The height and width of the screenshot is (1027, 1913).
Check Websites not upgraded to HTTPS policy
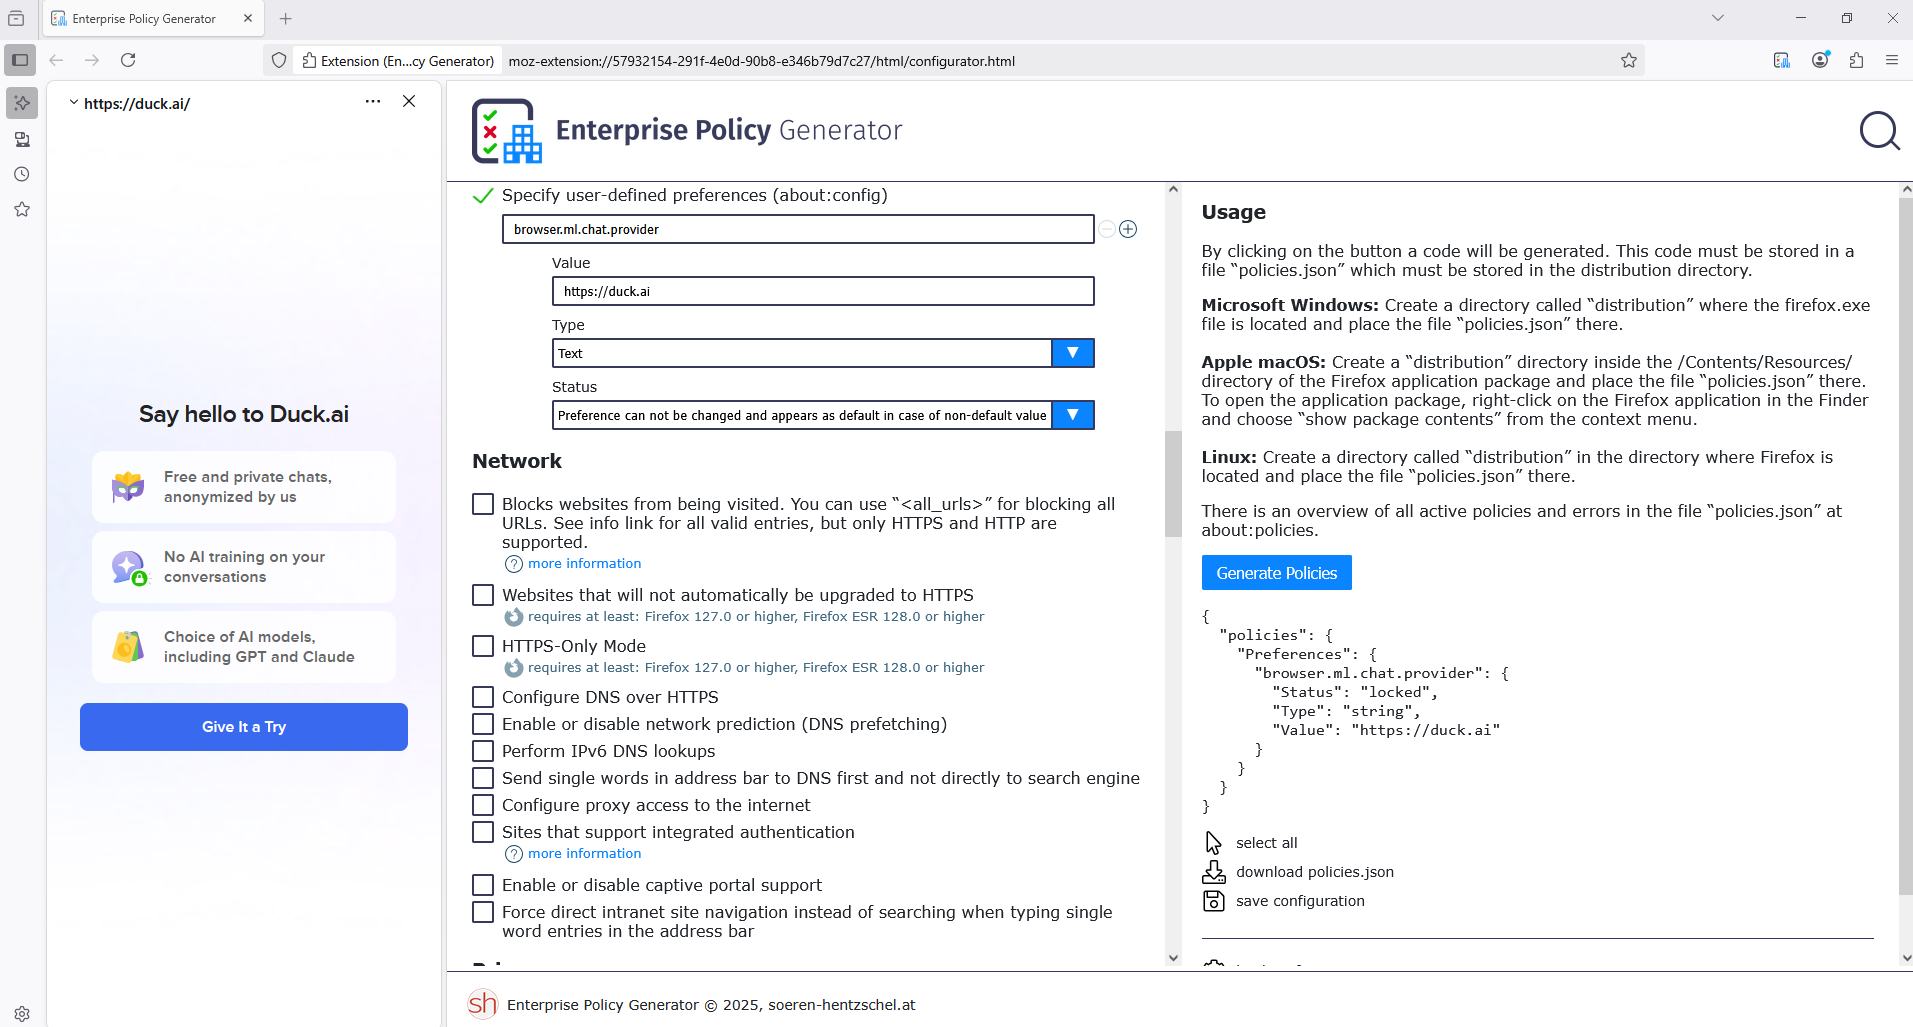click(483, 595)
